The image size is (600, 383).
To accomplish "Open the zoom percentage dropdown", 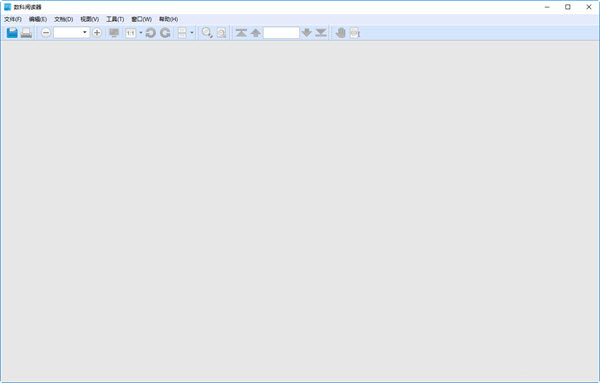I will point(85,33).
